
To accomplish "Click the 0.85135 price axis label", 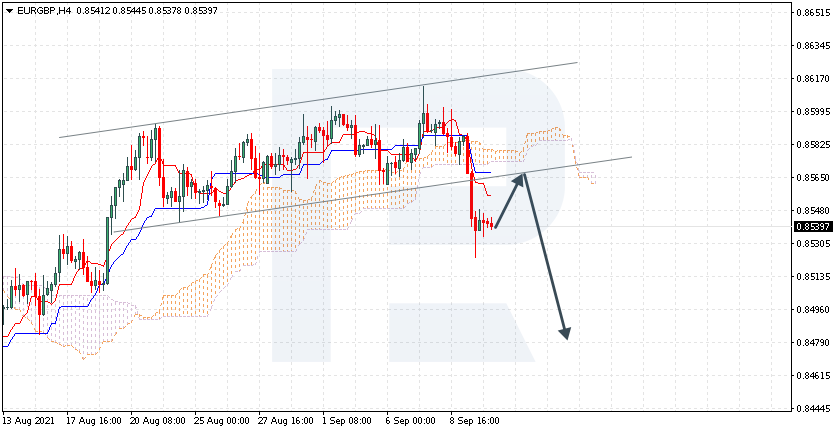I will point(811,277).
